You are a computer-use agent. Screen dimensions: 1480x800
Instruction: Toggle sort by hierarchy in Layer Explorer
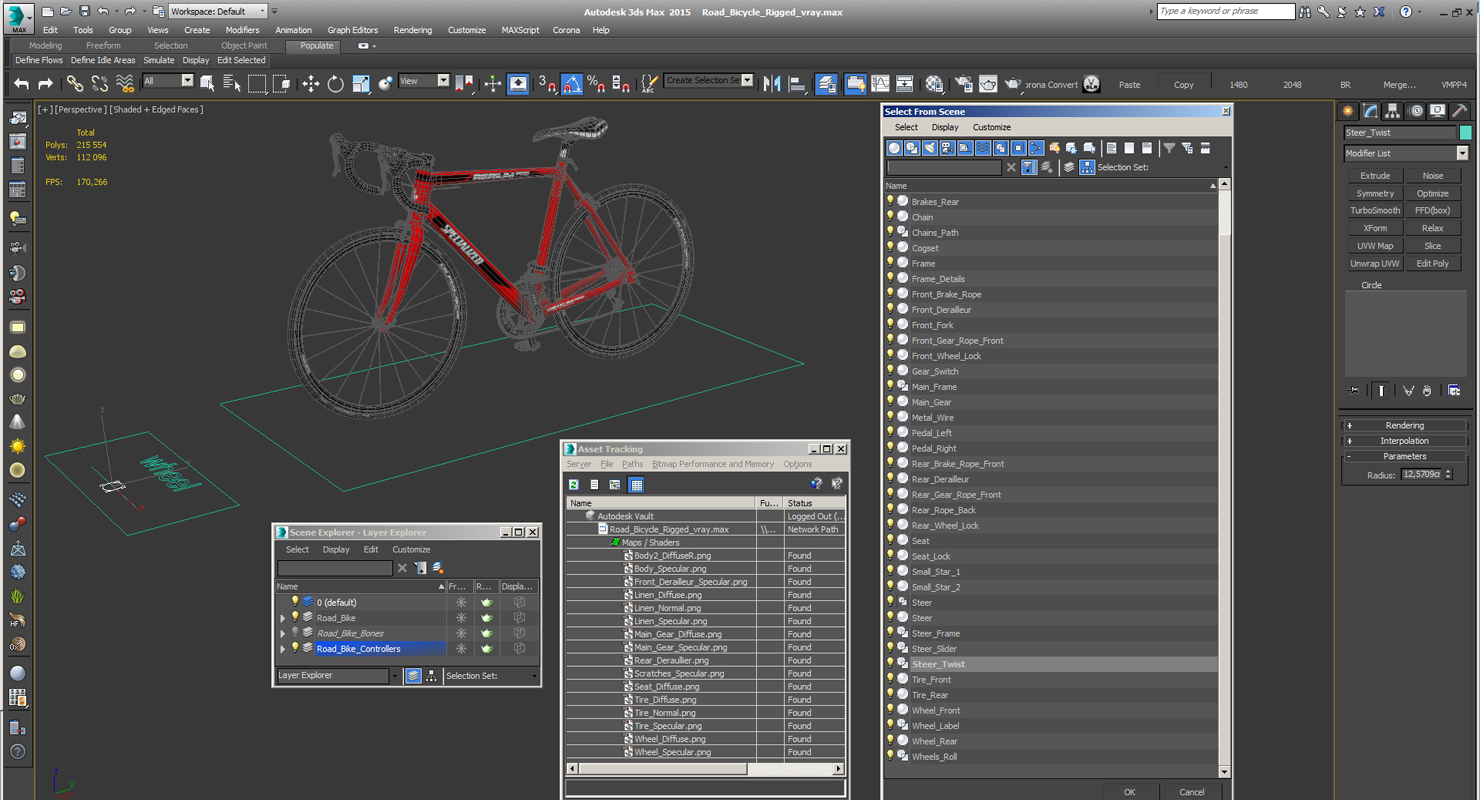click(x=431, y=676)
